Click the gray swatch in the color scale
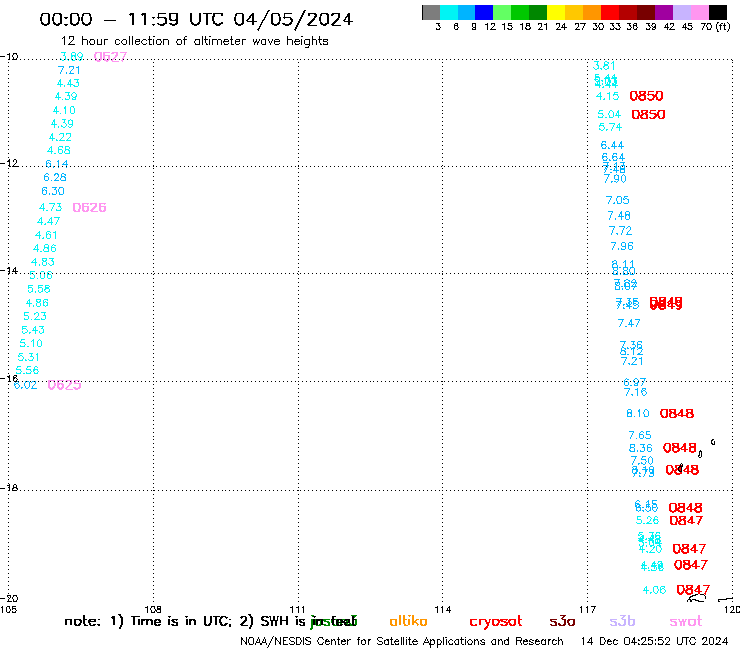The height and width of the screenshot is (650, 740). 431,12
